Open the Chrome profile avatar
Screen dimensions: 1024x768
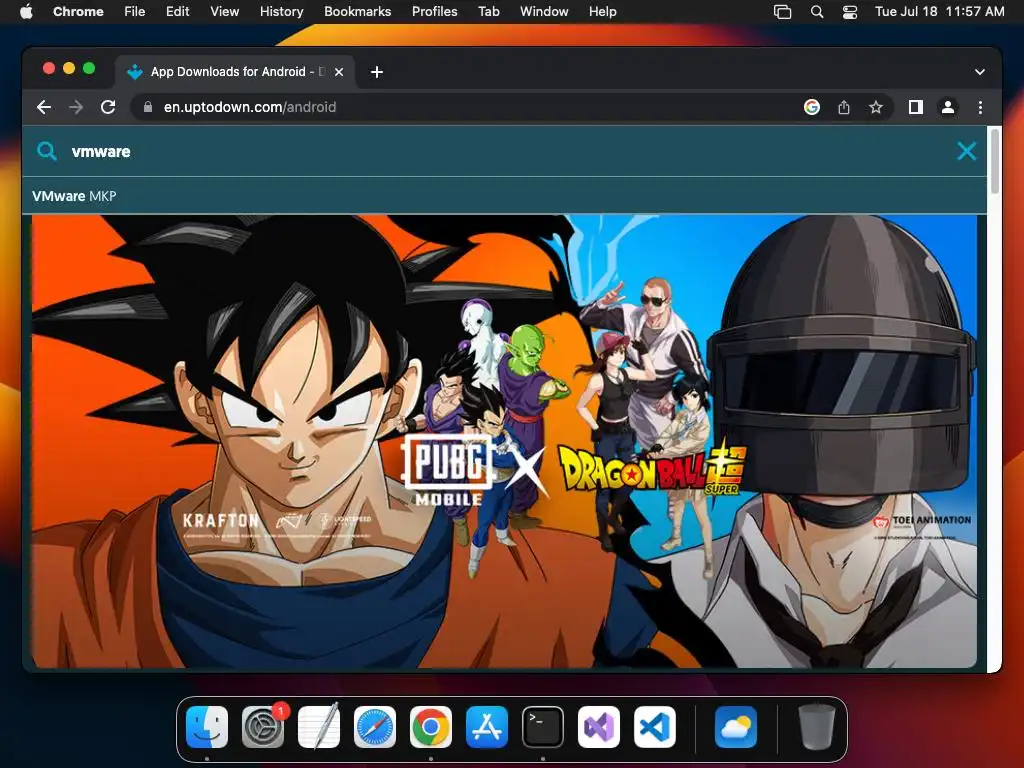tap(948, 107)
